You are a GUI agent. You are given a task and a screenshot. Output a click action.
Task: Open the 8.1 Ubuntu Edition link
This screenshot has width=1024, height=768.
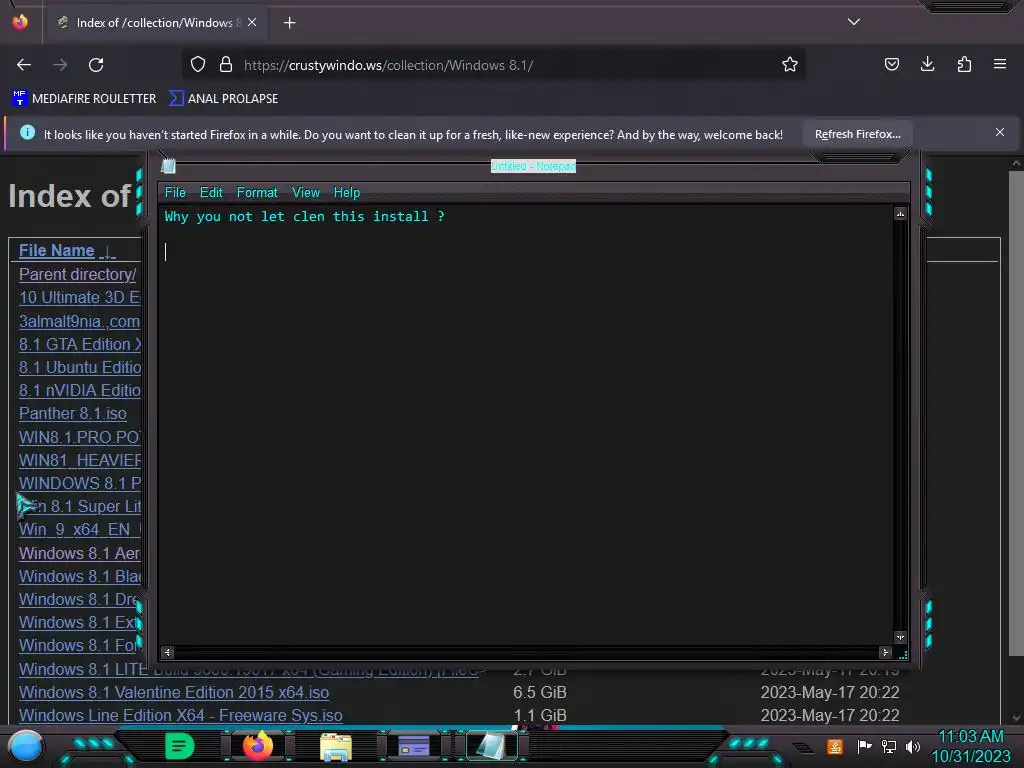(x=80, y=367)
